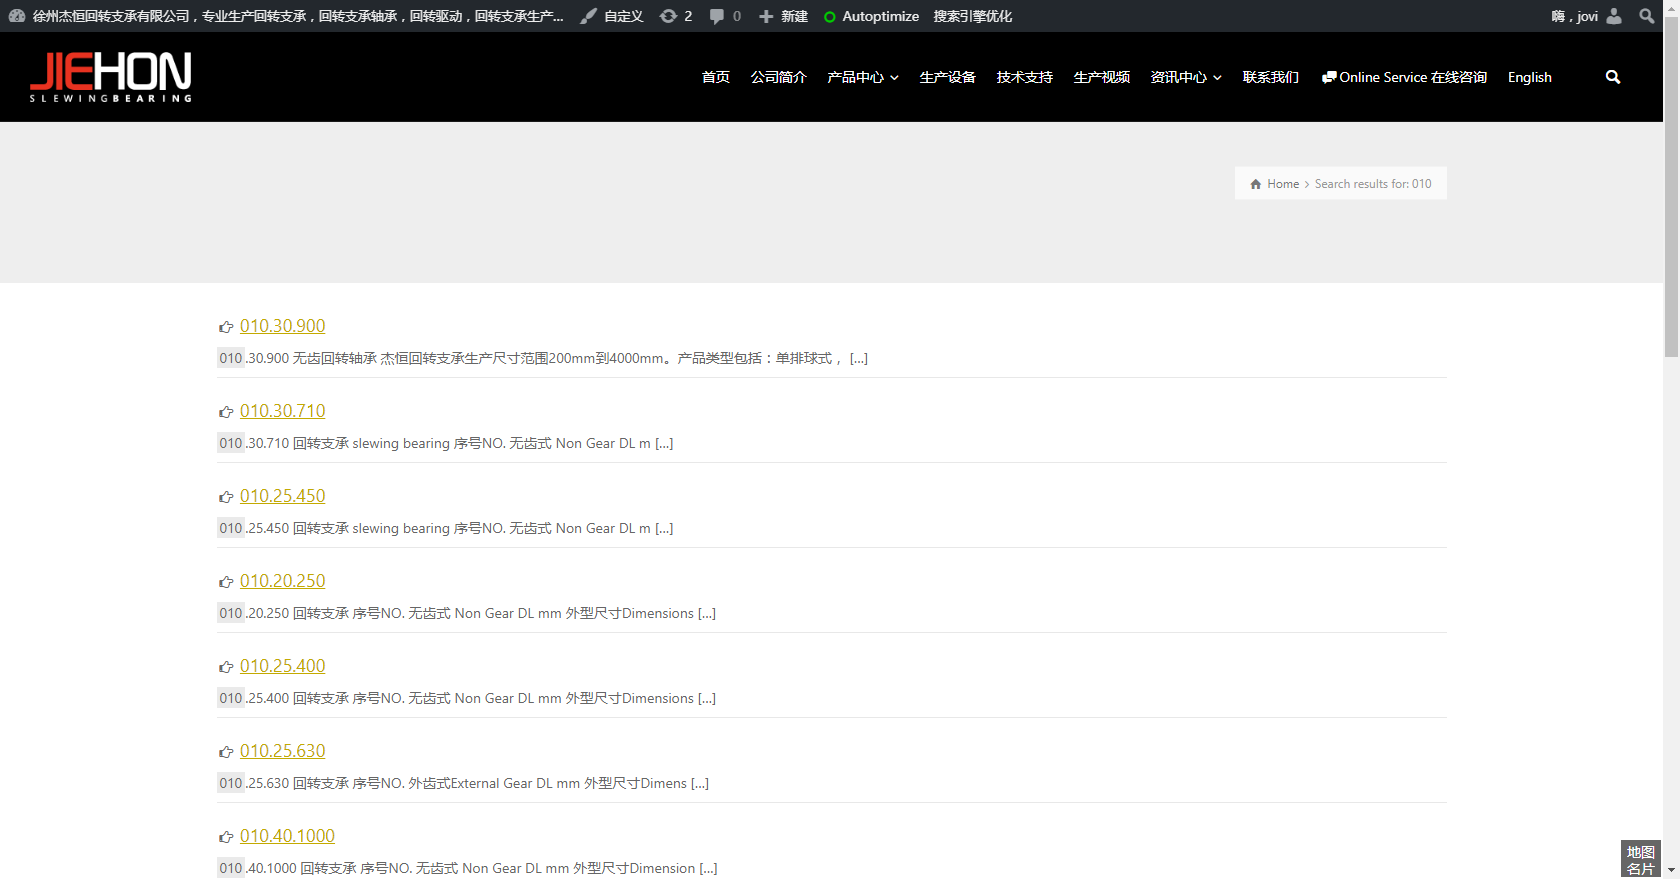1680x879 pixels.
Task: Click the JIEHON Slewing Bearing logo
Action: click(110, 77)
